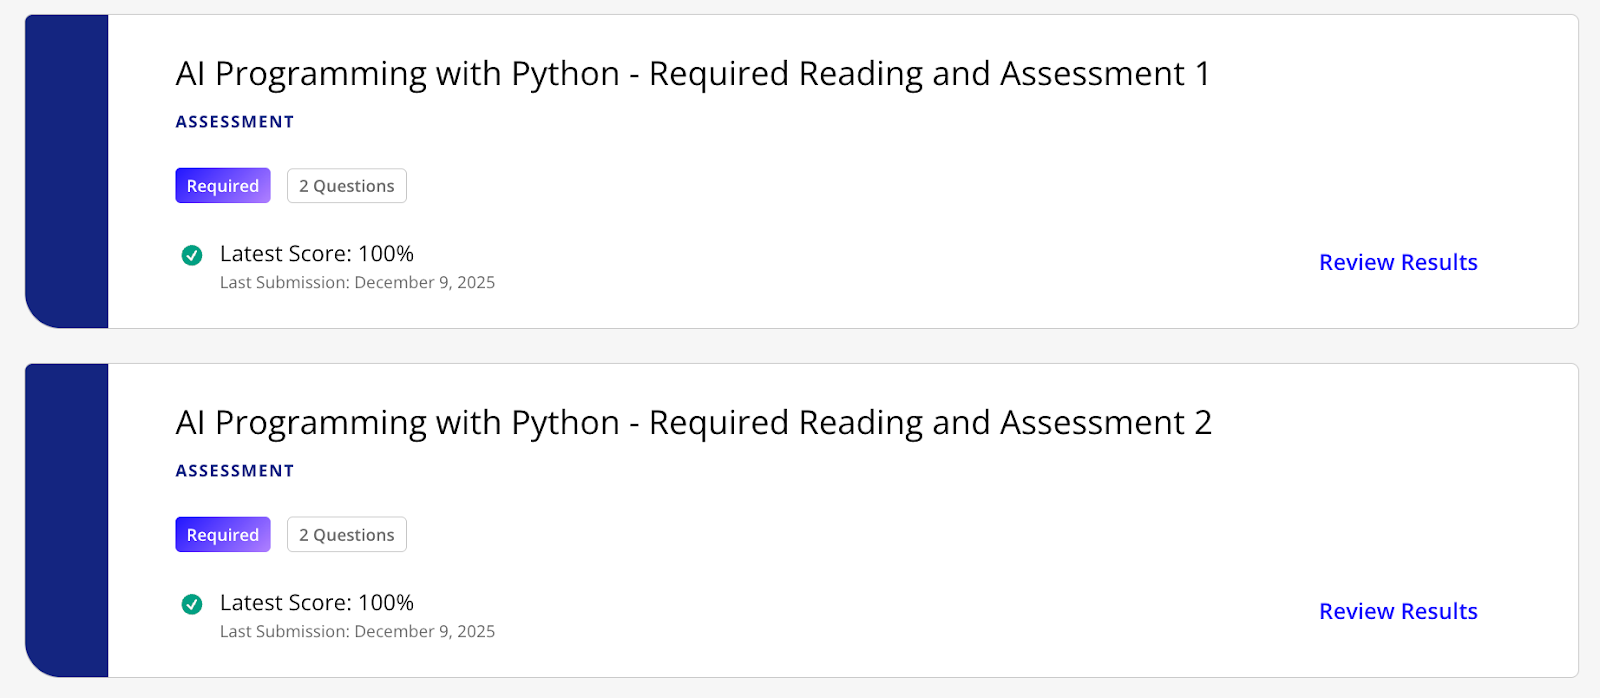This screenshot has width=1600, height=698.
Task: Click the dark blue side strip of Assessment 1 card
Action: (67, 170)
